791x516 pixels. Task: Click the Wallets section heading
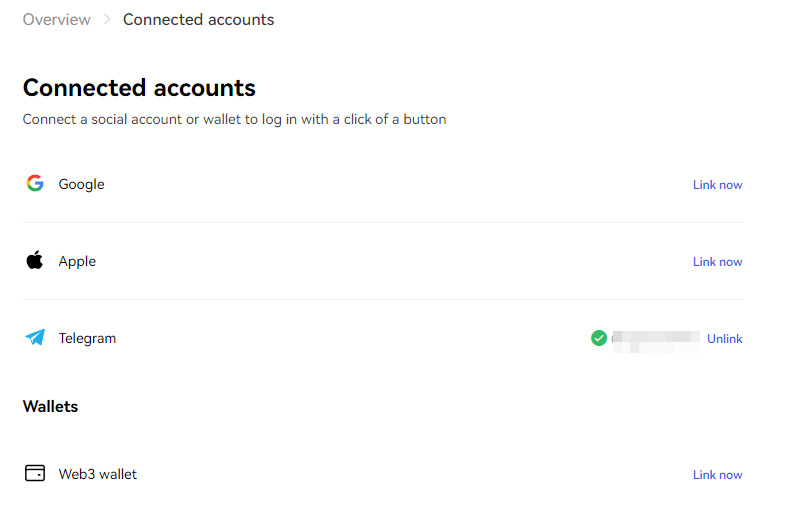pos(50,407)
